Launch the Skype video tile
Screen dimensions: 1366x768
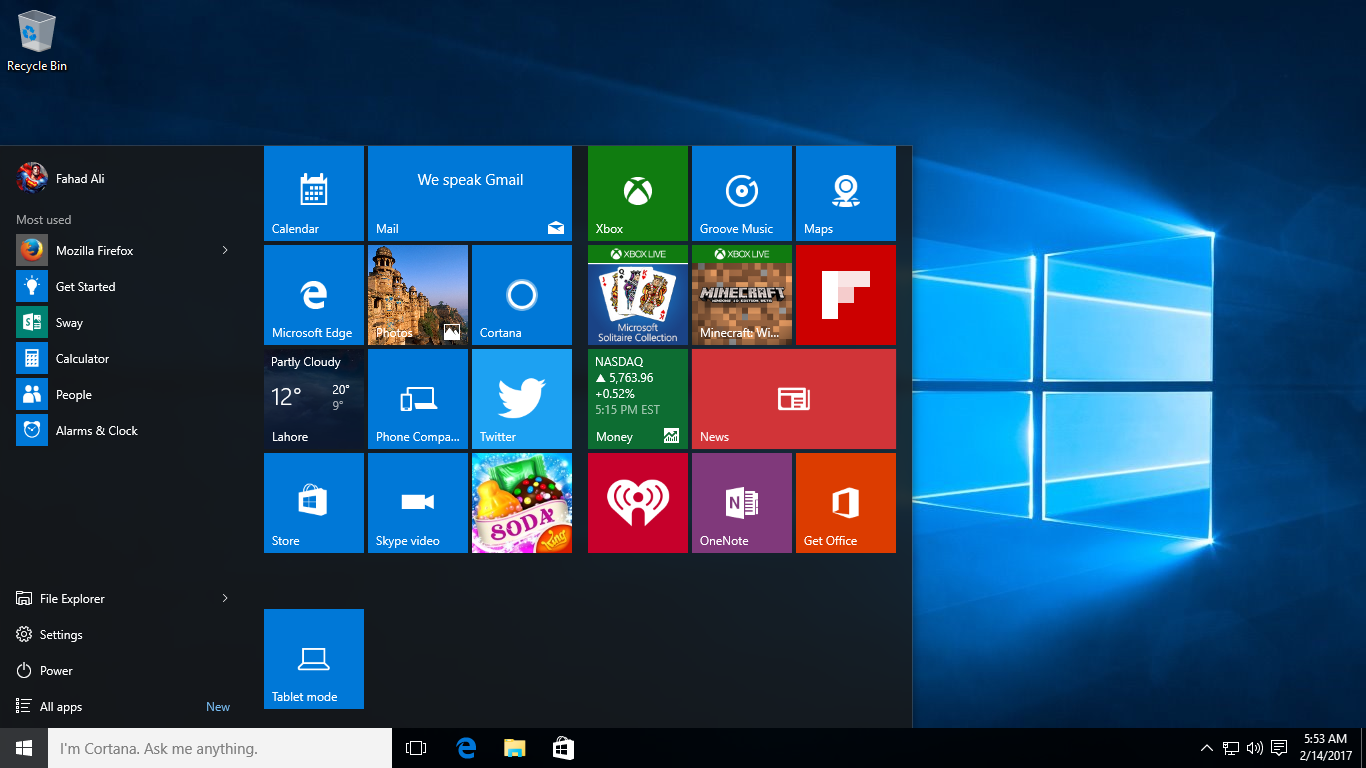click(x=418, y=503)
